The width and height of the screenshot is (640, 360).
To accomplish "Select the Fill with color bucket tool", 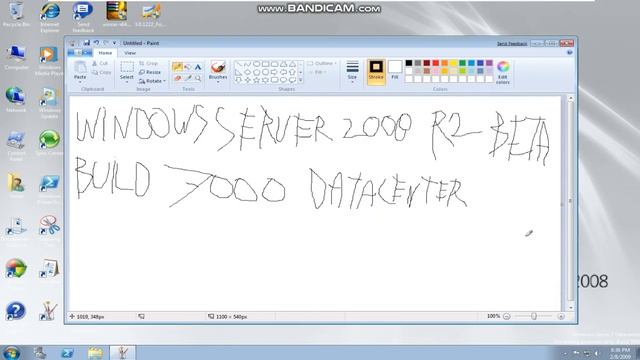I will [188, 67].
